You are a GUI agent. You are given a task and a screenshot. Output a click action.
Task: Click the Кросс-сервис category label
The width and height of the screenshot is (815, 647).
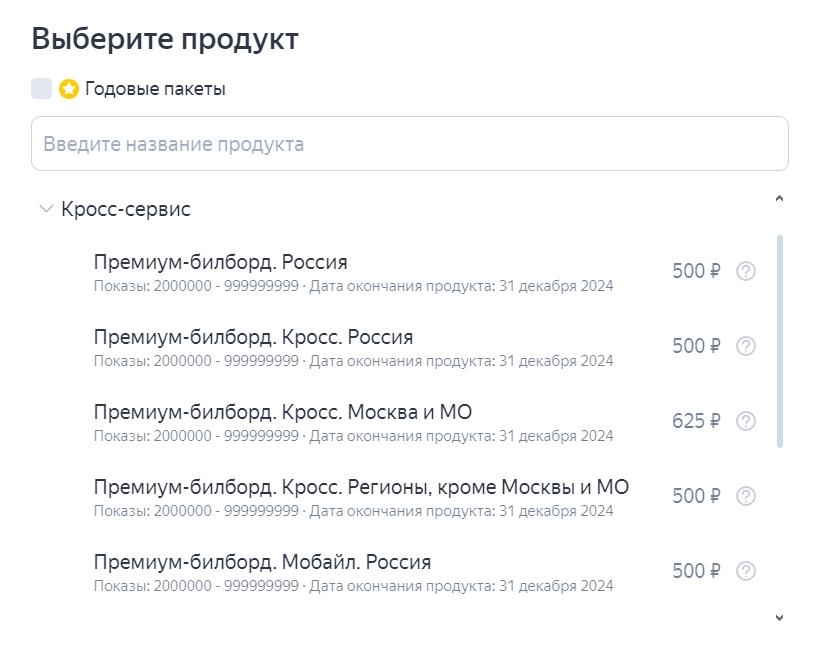point(125,209)
